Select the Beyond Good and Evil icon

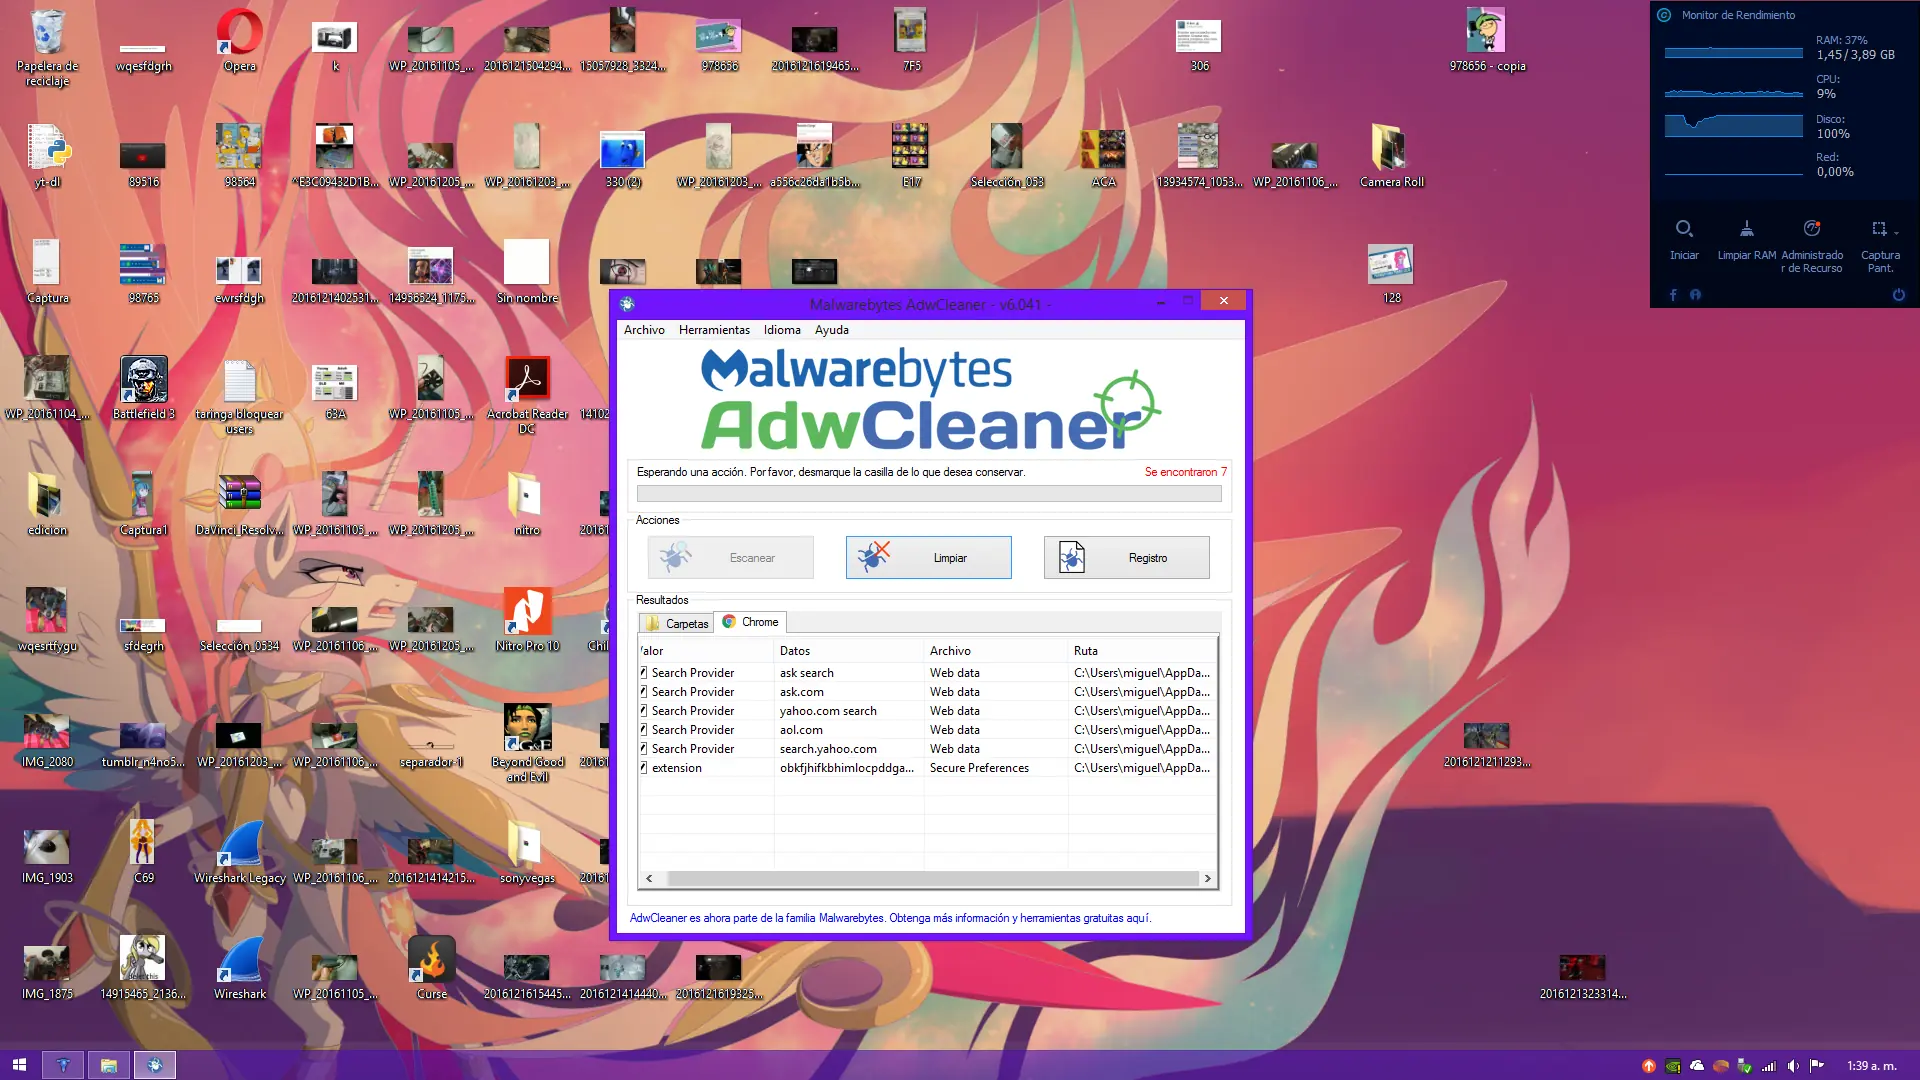(527, 742)
